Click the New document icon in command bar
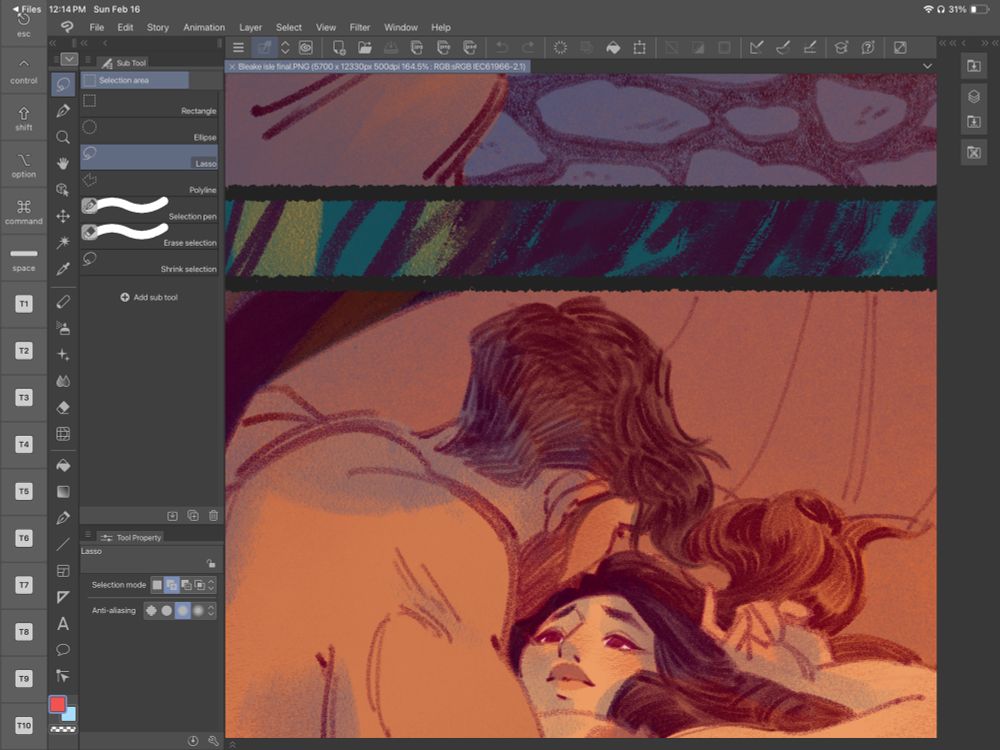The image size is (1000, 750). (x=339, y=48)
